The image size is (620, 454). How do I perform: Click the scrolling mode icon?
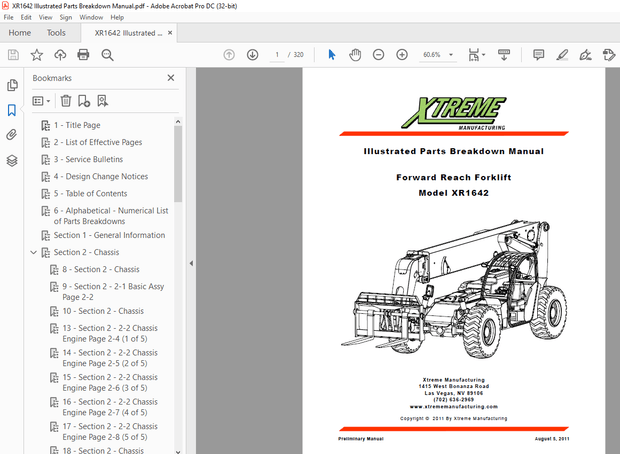pos(504,55)
